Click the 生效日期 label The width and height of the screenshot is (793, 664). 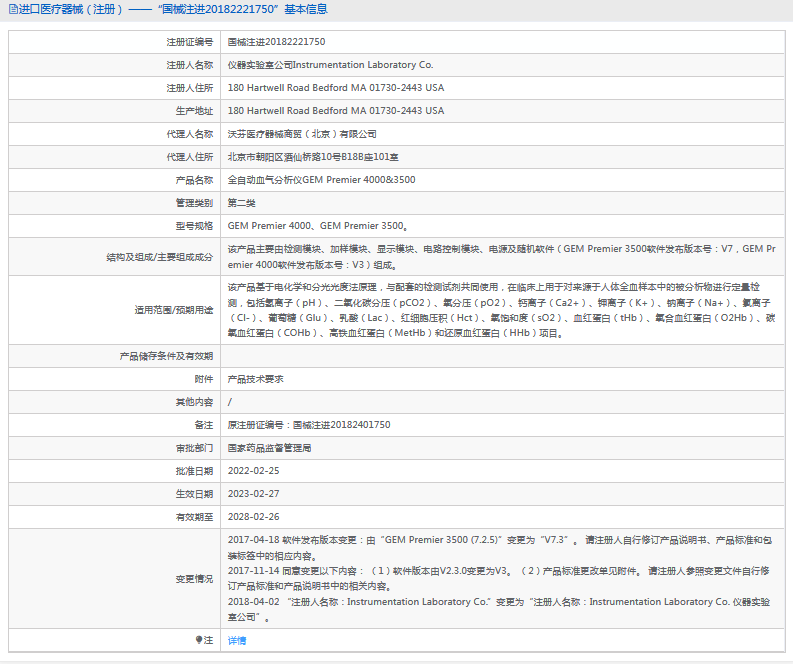click(x=194, y=494)
